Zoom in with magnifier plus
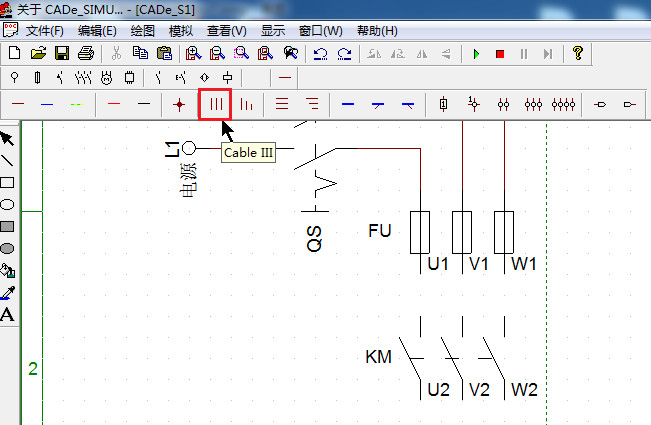This screenshot has width=651, height=425. pyautogui.click(x=193, y=53)
